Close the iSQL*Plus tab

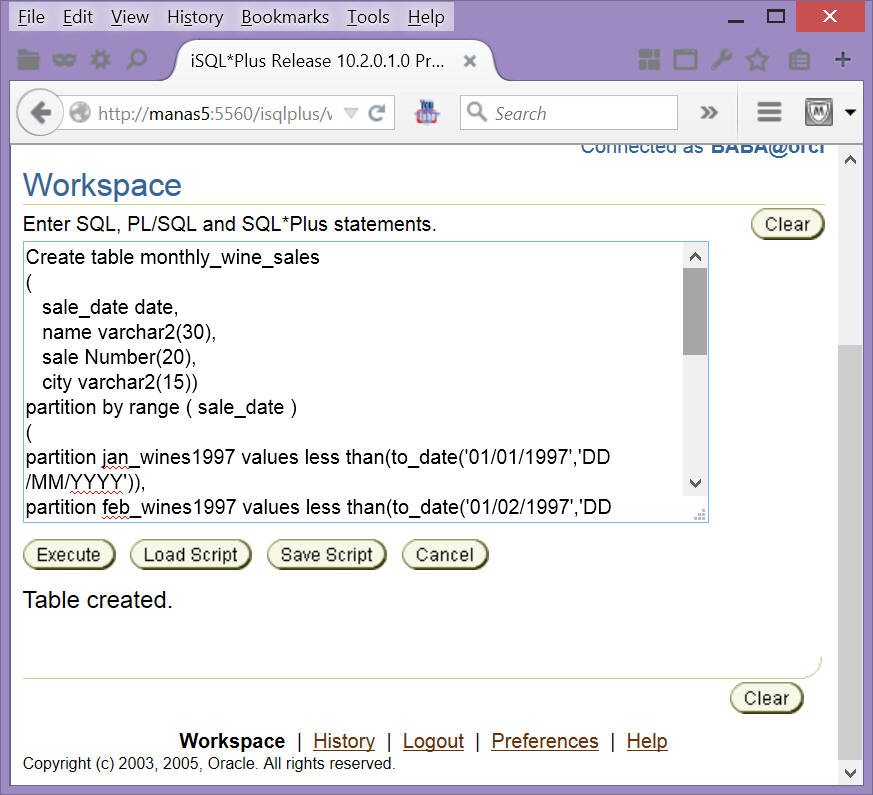coord(470,61)
